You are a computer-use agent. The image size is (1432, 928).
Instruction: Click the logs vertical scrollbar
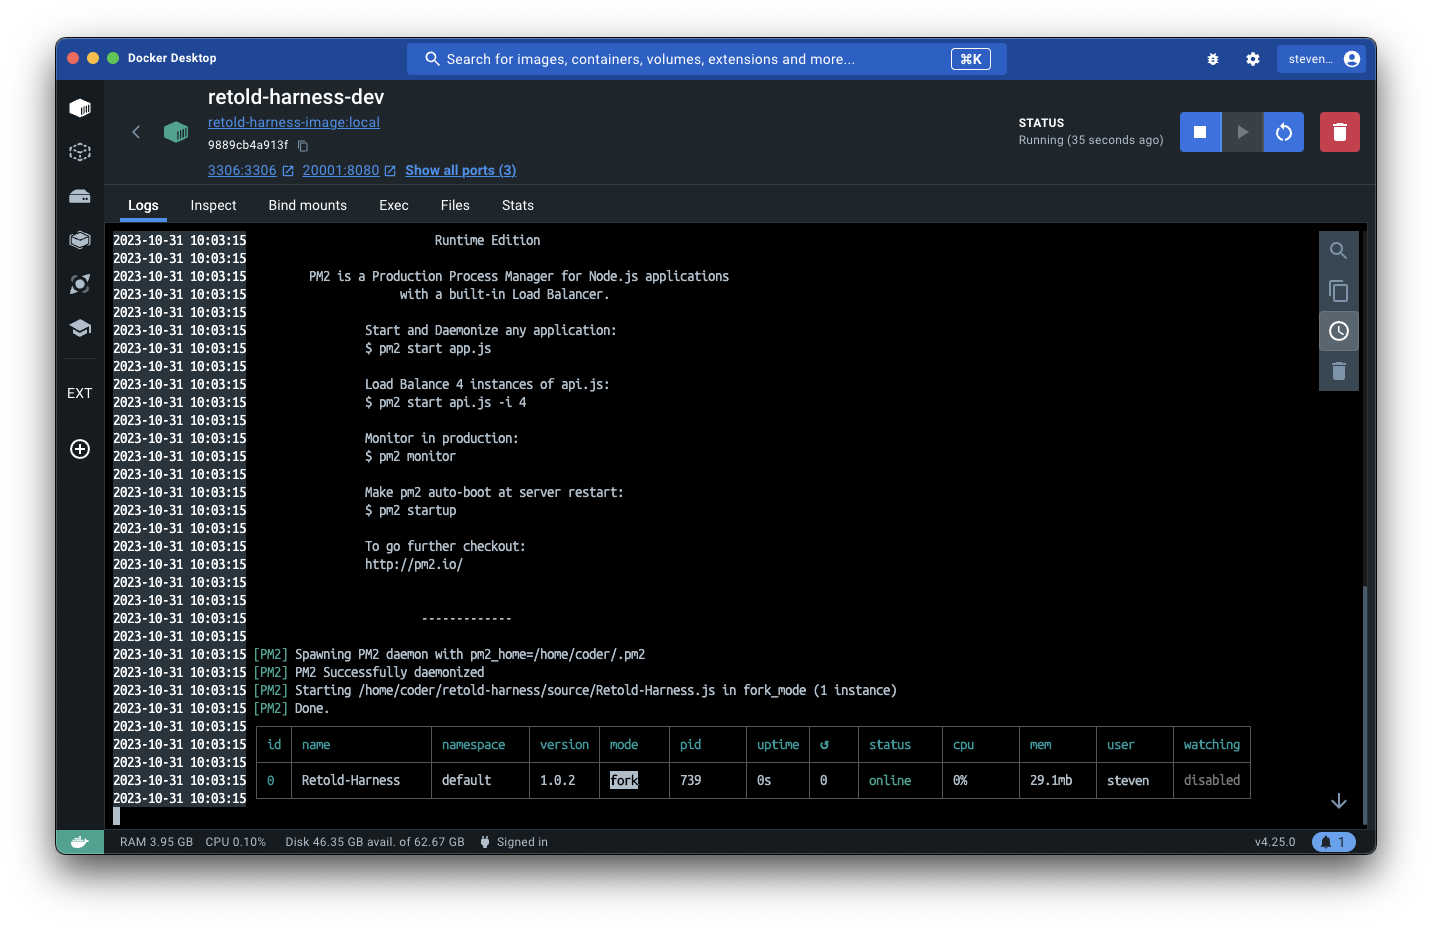pyautogui.click(x=1364, y=705)
